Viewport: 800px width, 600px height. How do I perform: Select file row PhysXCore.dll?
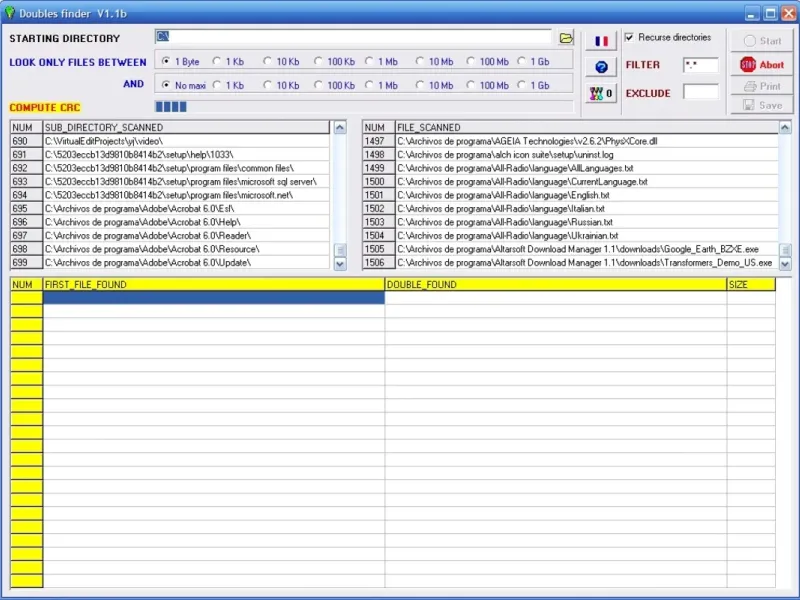pos(570,141)
